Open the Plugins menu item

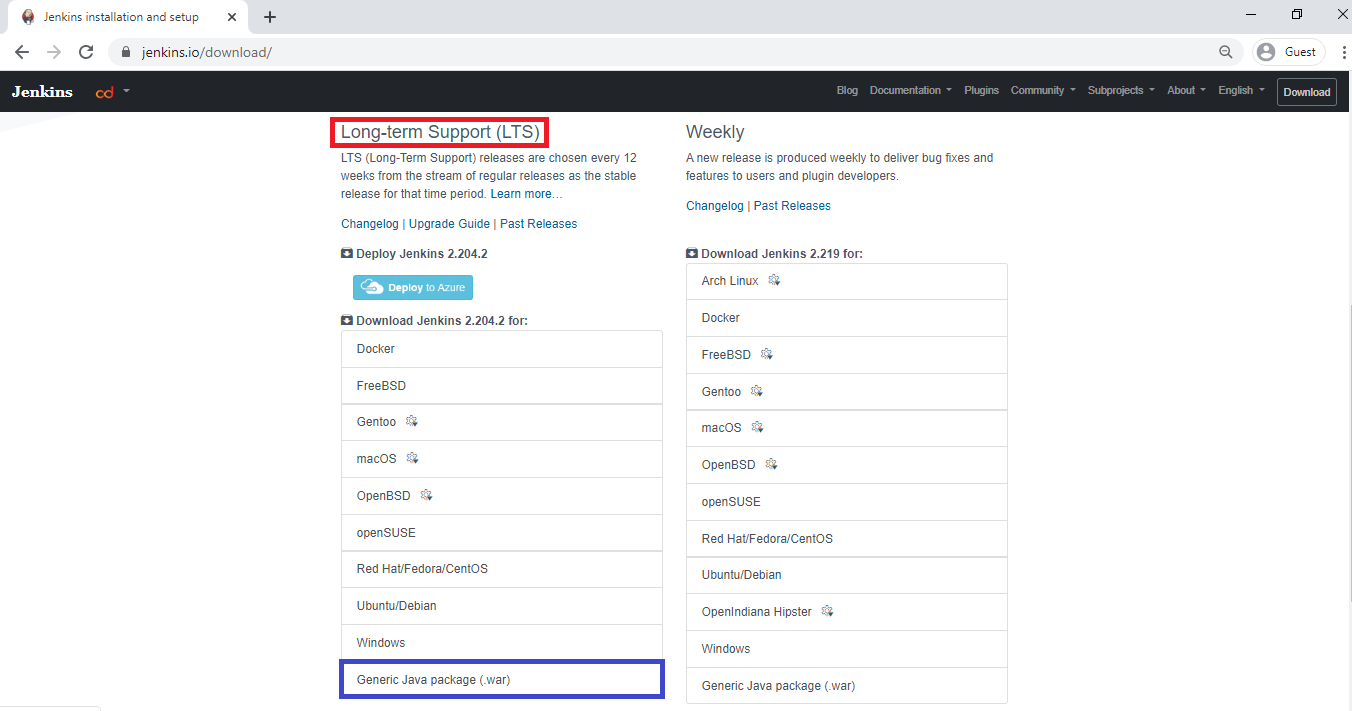click(x=981, y=90)
